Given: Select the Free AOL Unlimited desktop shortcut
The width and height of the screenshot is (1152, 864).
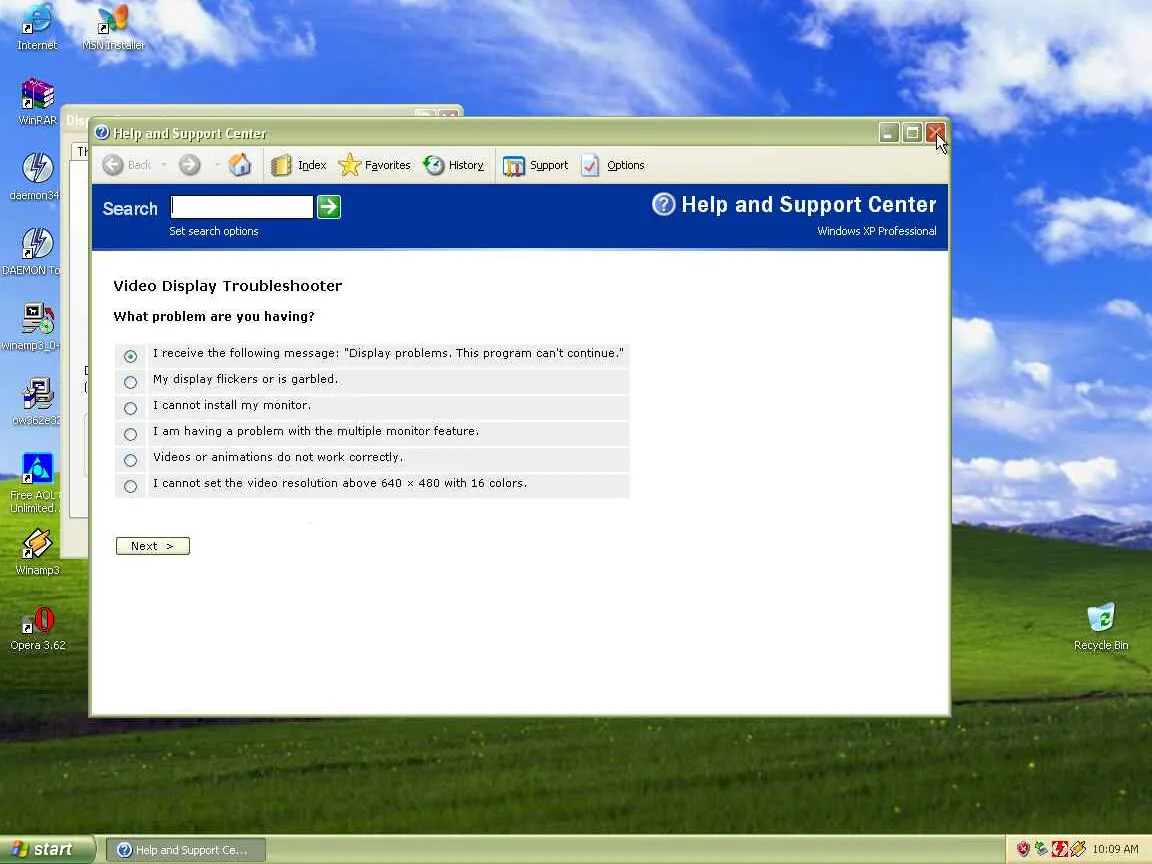Looking at the screenshot, I should coord(35,483).
